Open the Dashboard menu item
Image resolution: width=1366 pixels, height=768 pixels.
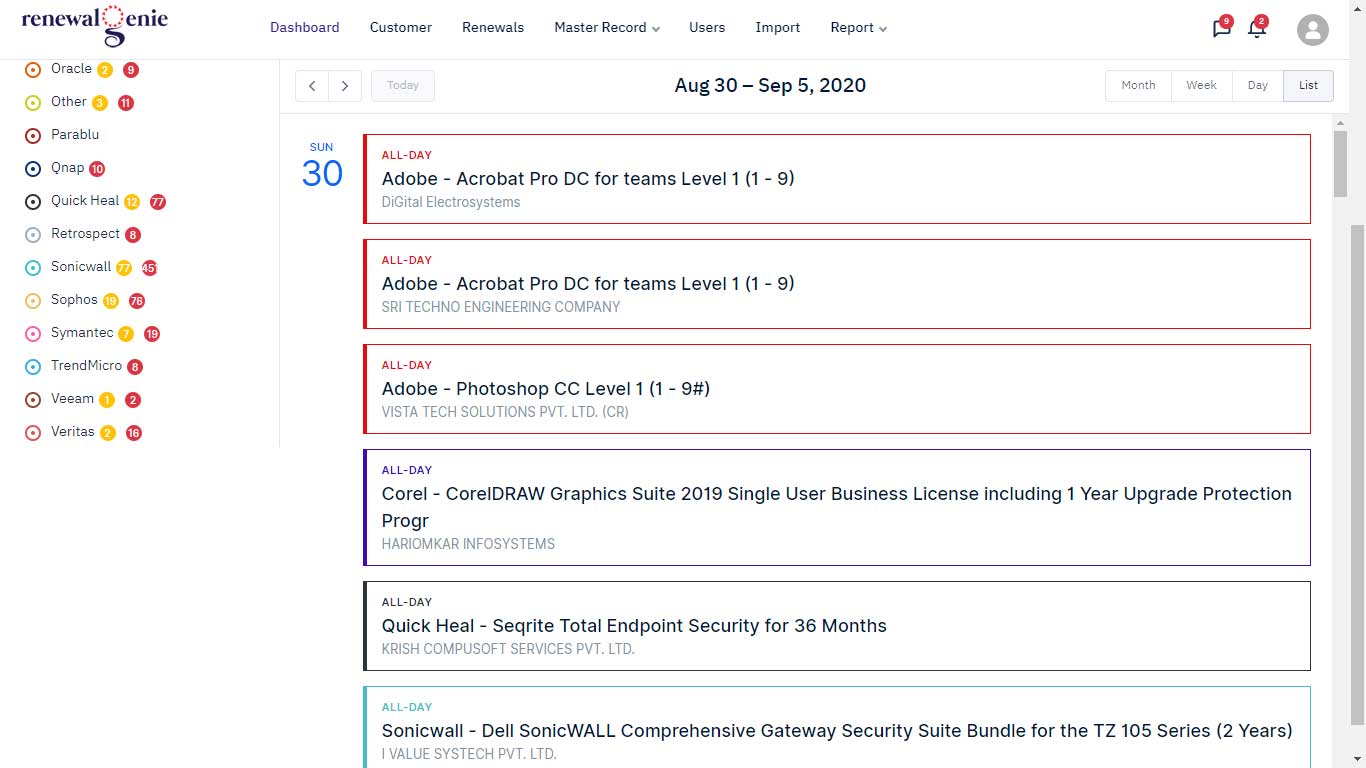(x=304, y=28)
